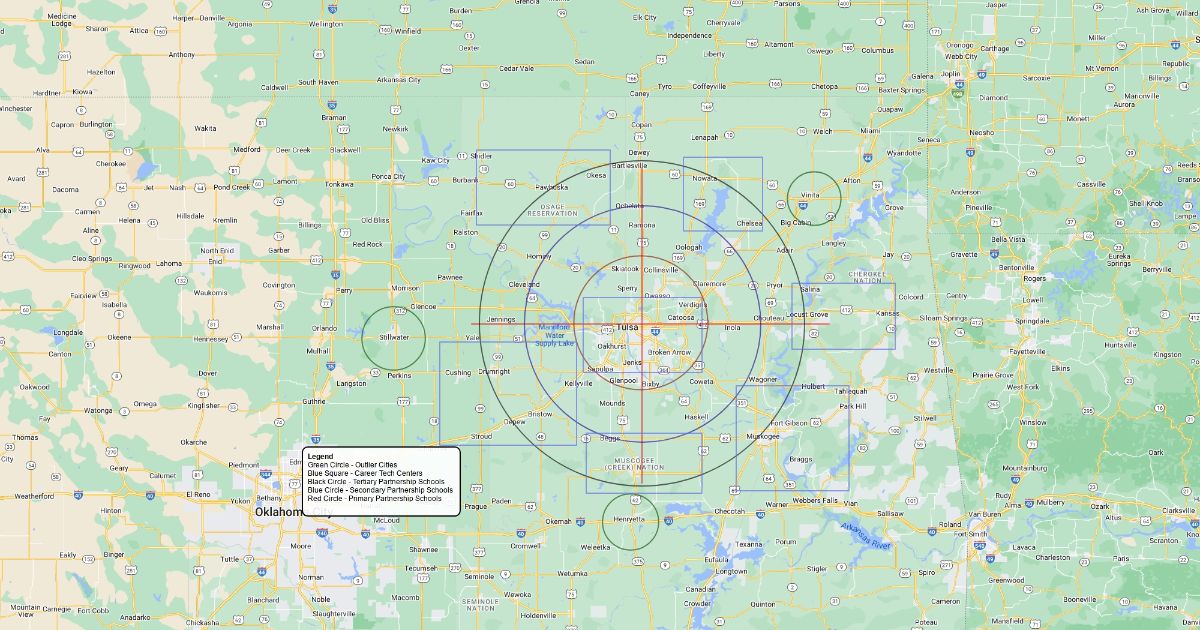This screenshot has height=630, width=1200.
Task: Click the Tahlequah town label
Action: pos(852,391)
